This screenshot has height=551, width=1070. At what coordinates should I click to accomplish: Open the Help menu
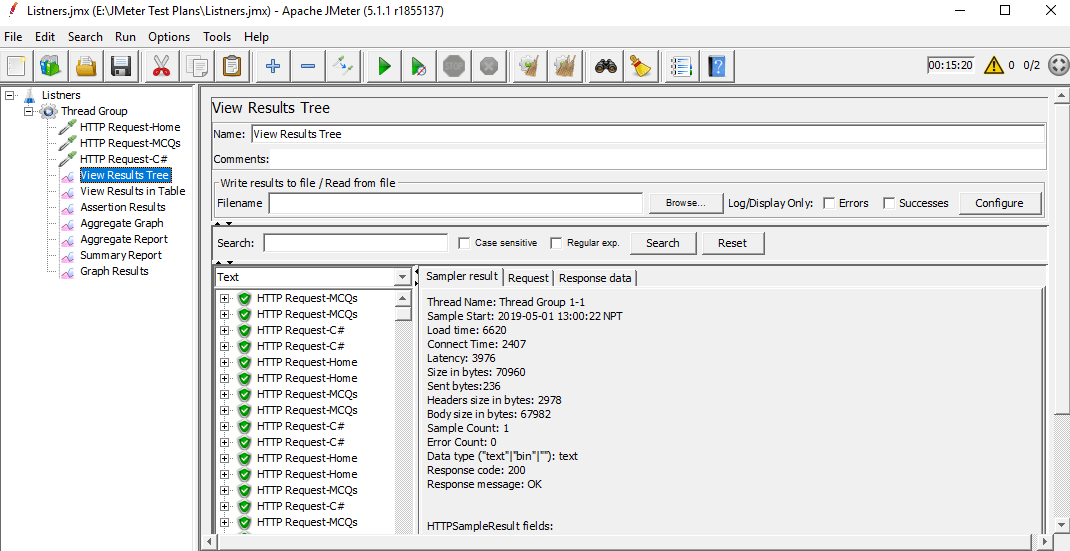click(x=257, y=37)
